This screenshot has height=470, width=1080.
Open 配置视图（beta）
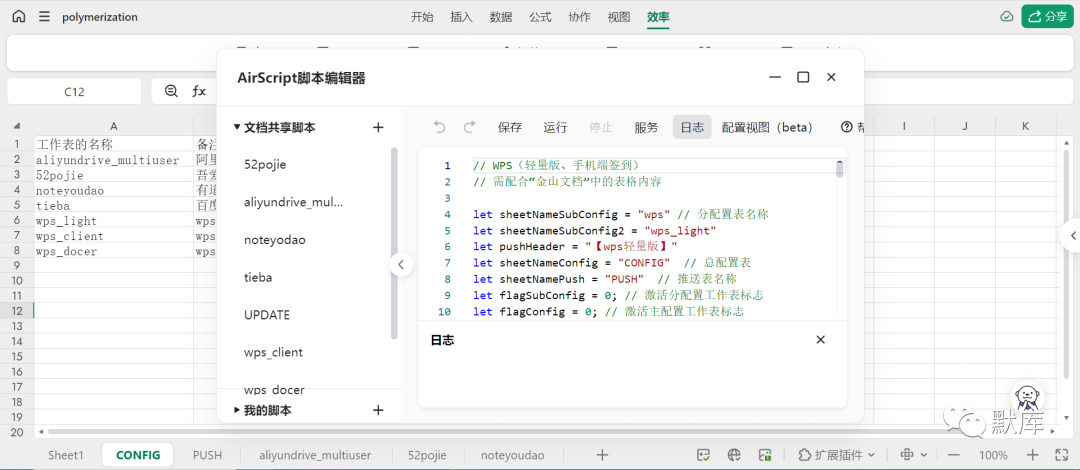(767, 127)
